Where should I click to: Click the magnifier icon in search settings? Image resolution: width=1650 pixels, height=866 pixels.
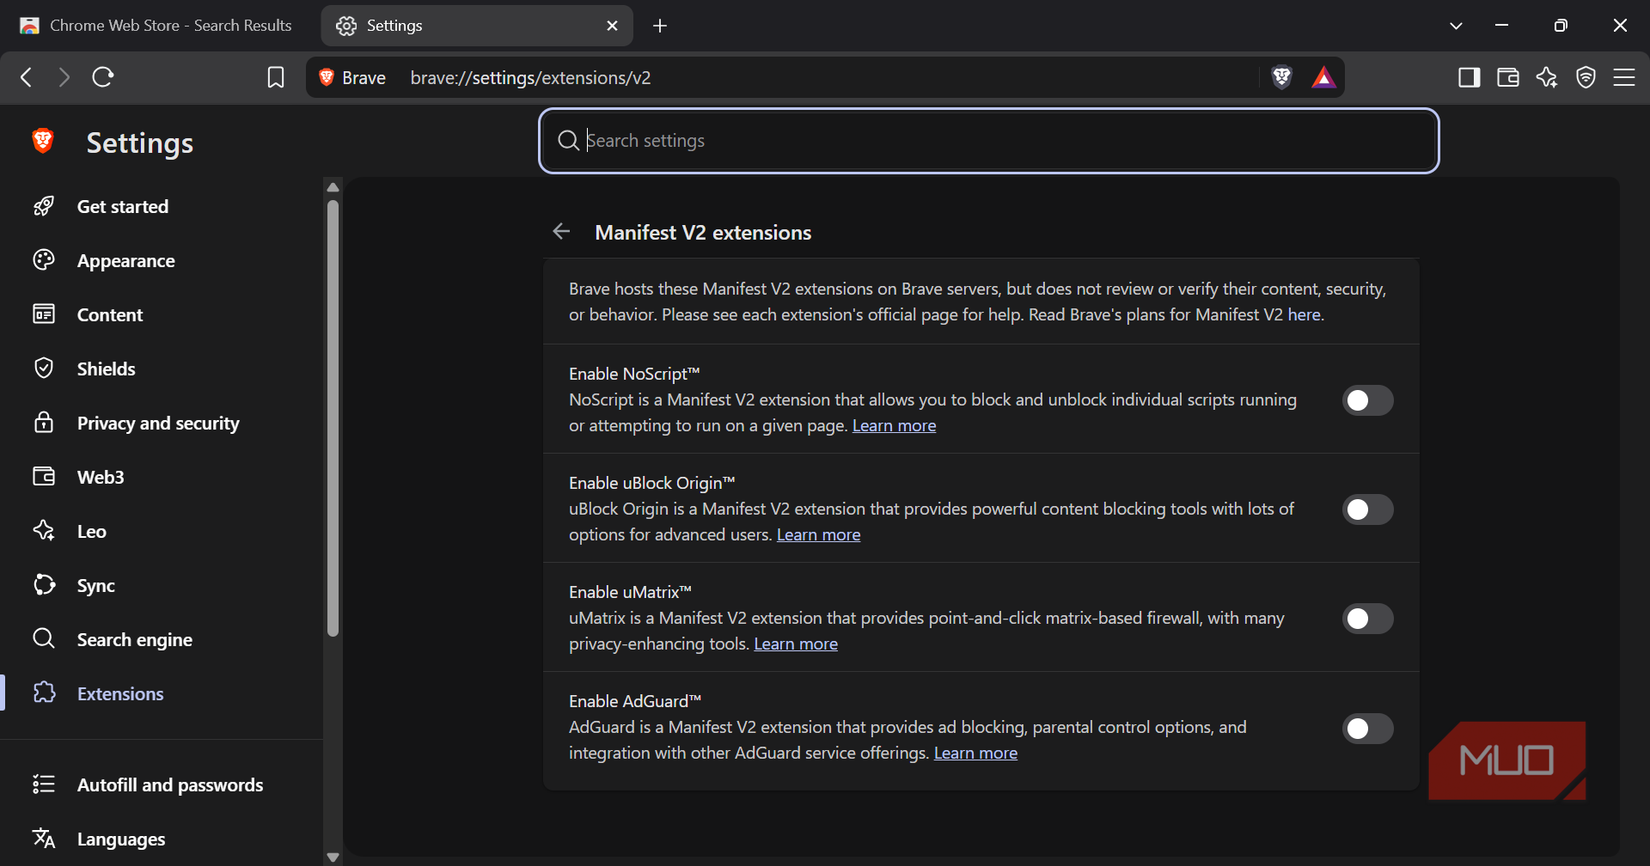coord(568,141)
